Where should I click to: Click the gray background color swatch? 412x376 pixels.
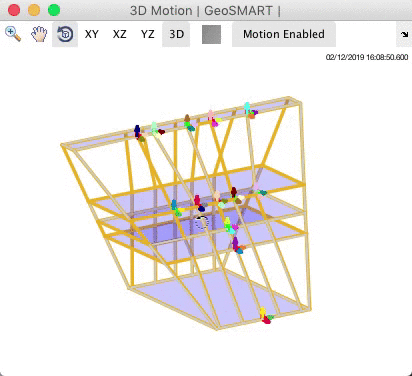211,34
